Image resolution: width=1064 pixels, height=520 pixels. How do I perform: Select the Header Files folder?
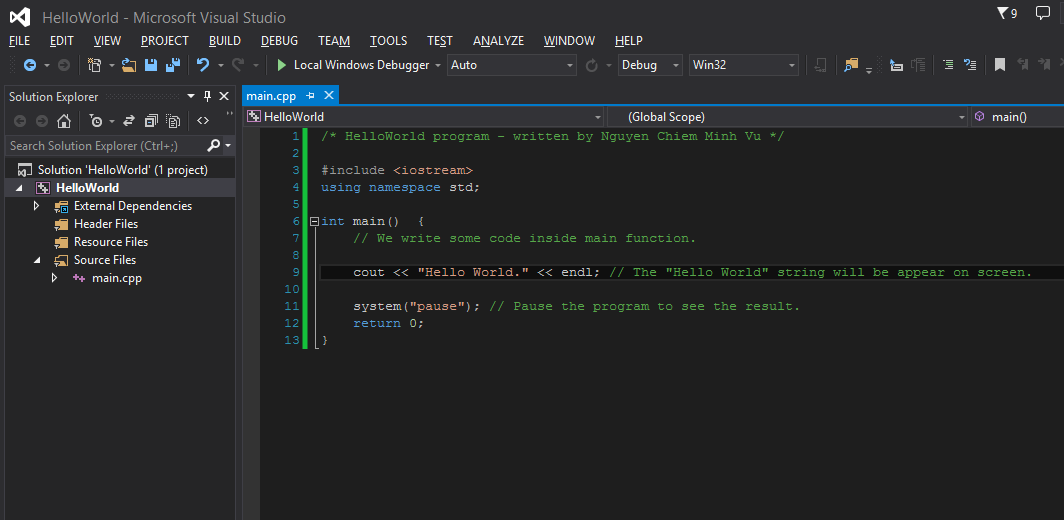click(x=106, y=224)
